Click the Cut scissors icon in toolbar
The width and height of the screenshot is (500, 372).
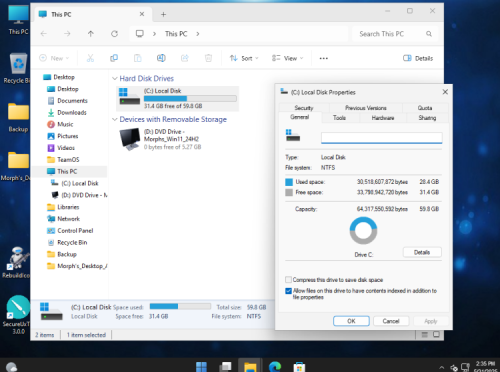coord(90,58)
